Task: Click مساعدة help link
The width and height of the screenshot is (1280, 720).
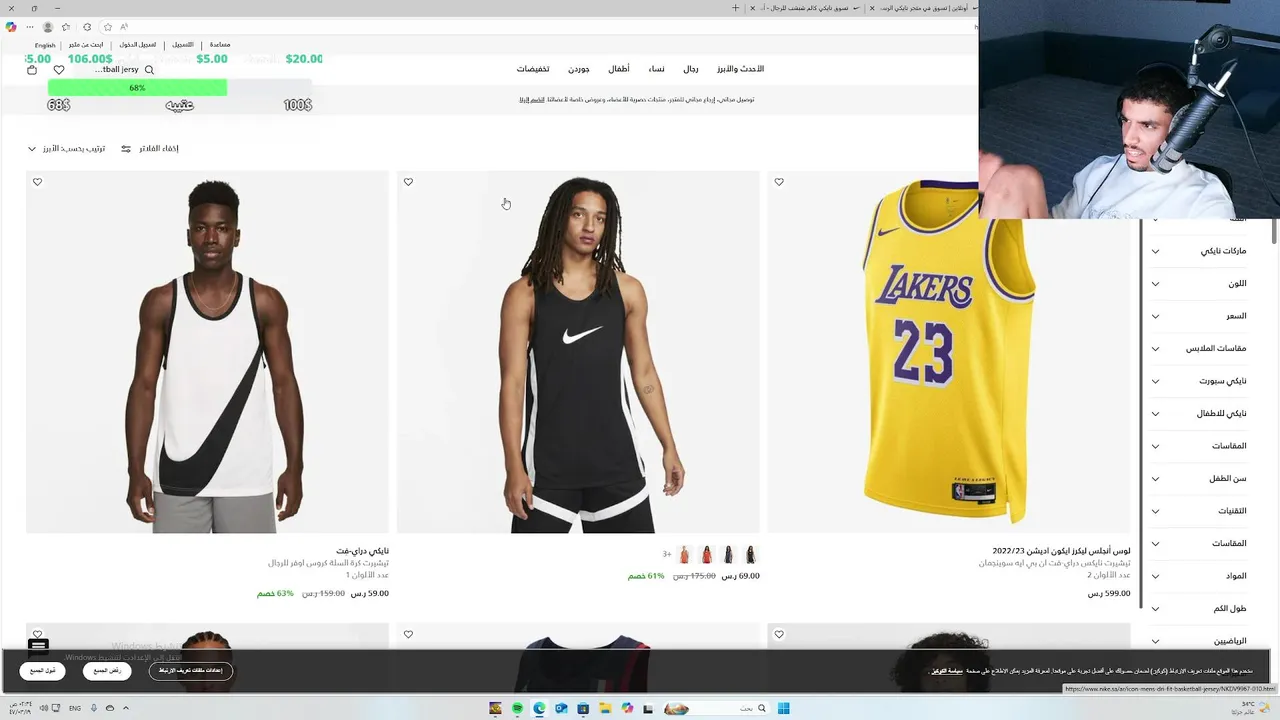Action: click(x=220, y=45)
